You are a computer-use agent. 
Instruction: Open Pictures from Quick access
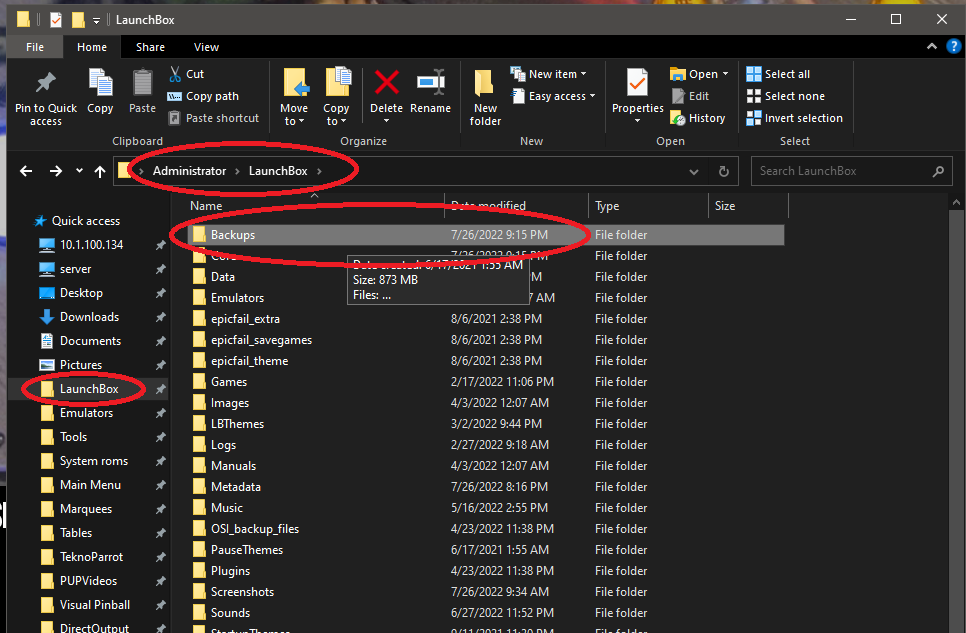pos(70,365)
